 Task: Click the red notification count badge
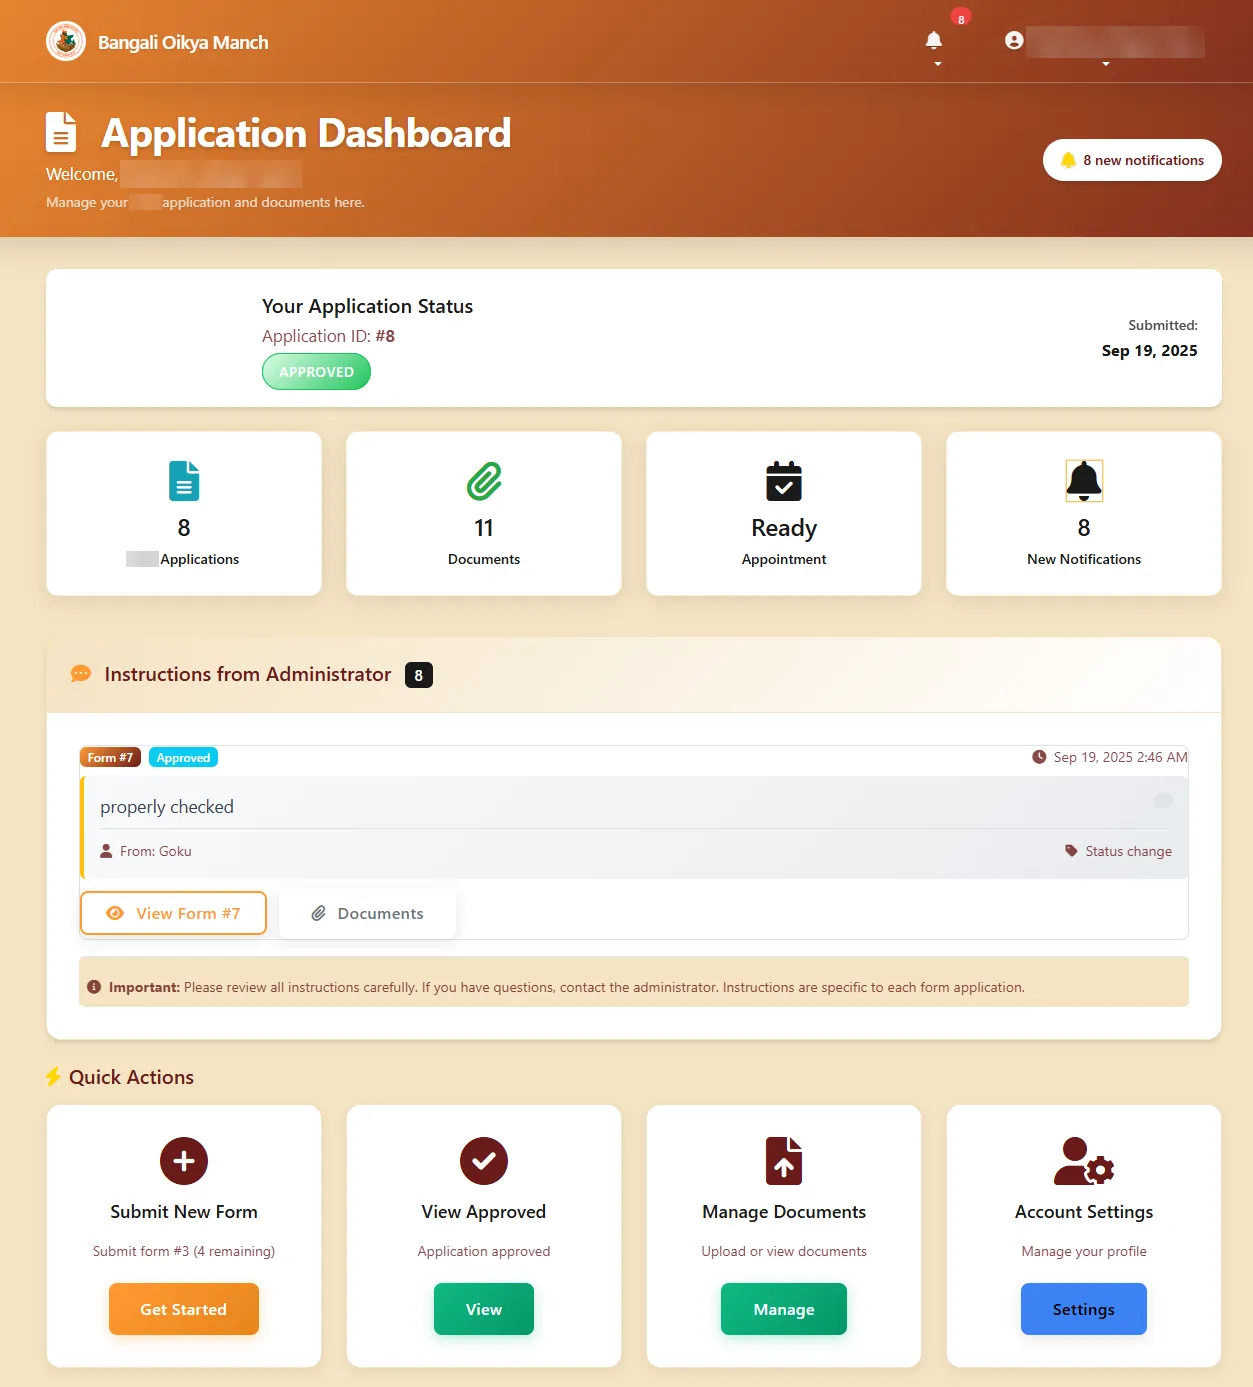pyautogui.click(x=961, y=19)
